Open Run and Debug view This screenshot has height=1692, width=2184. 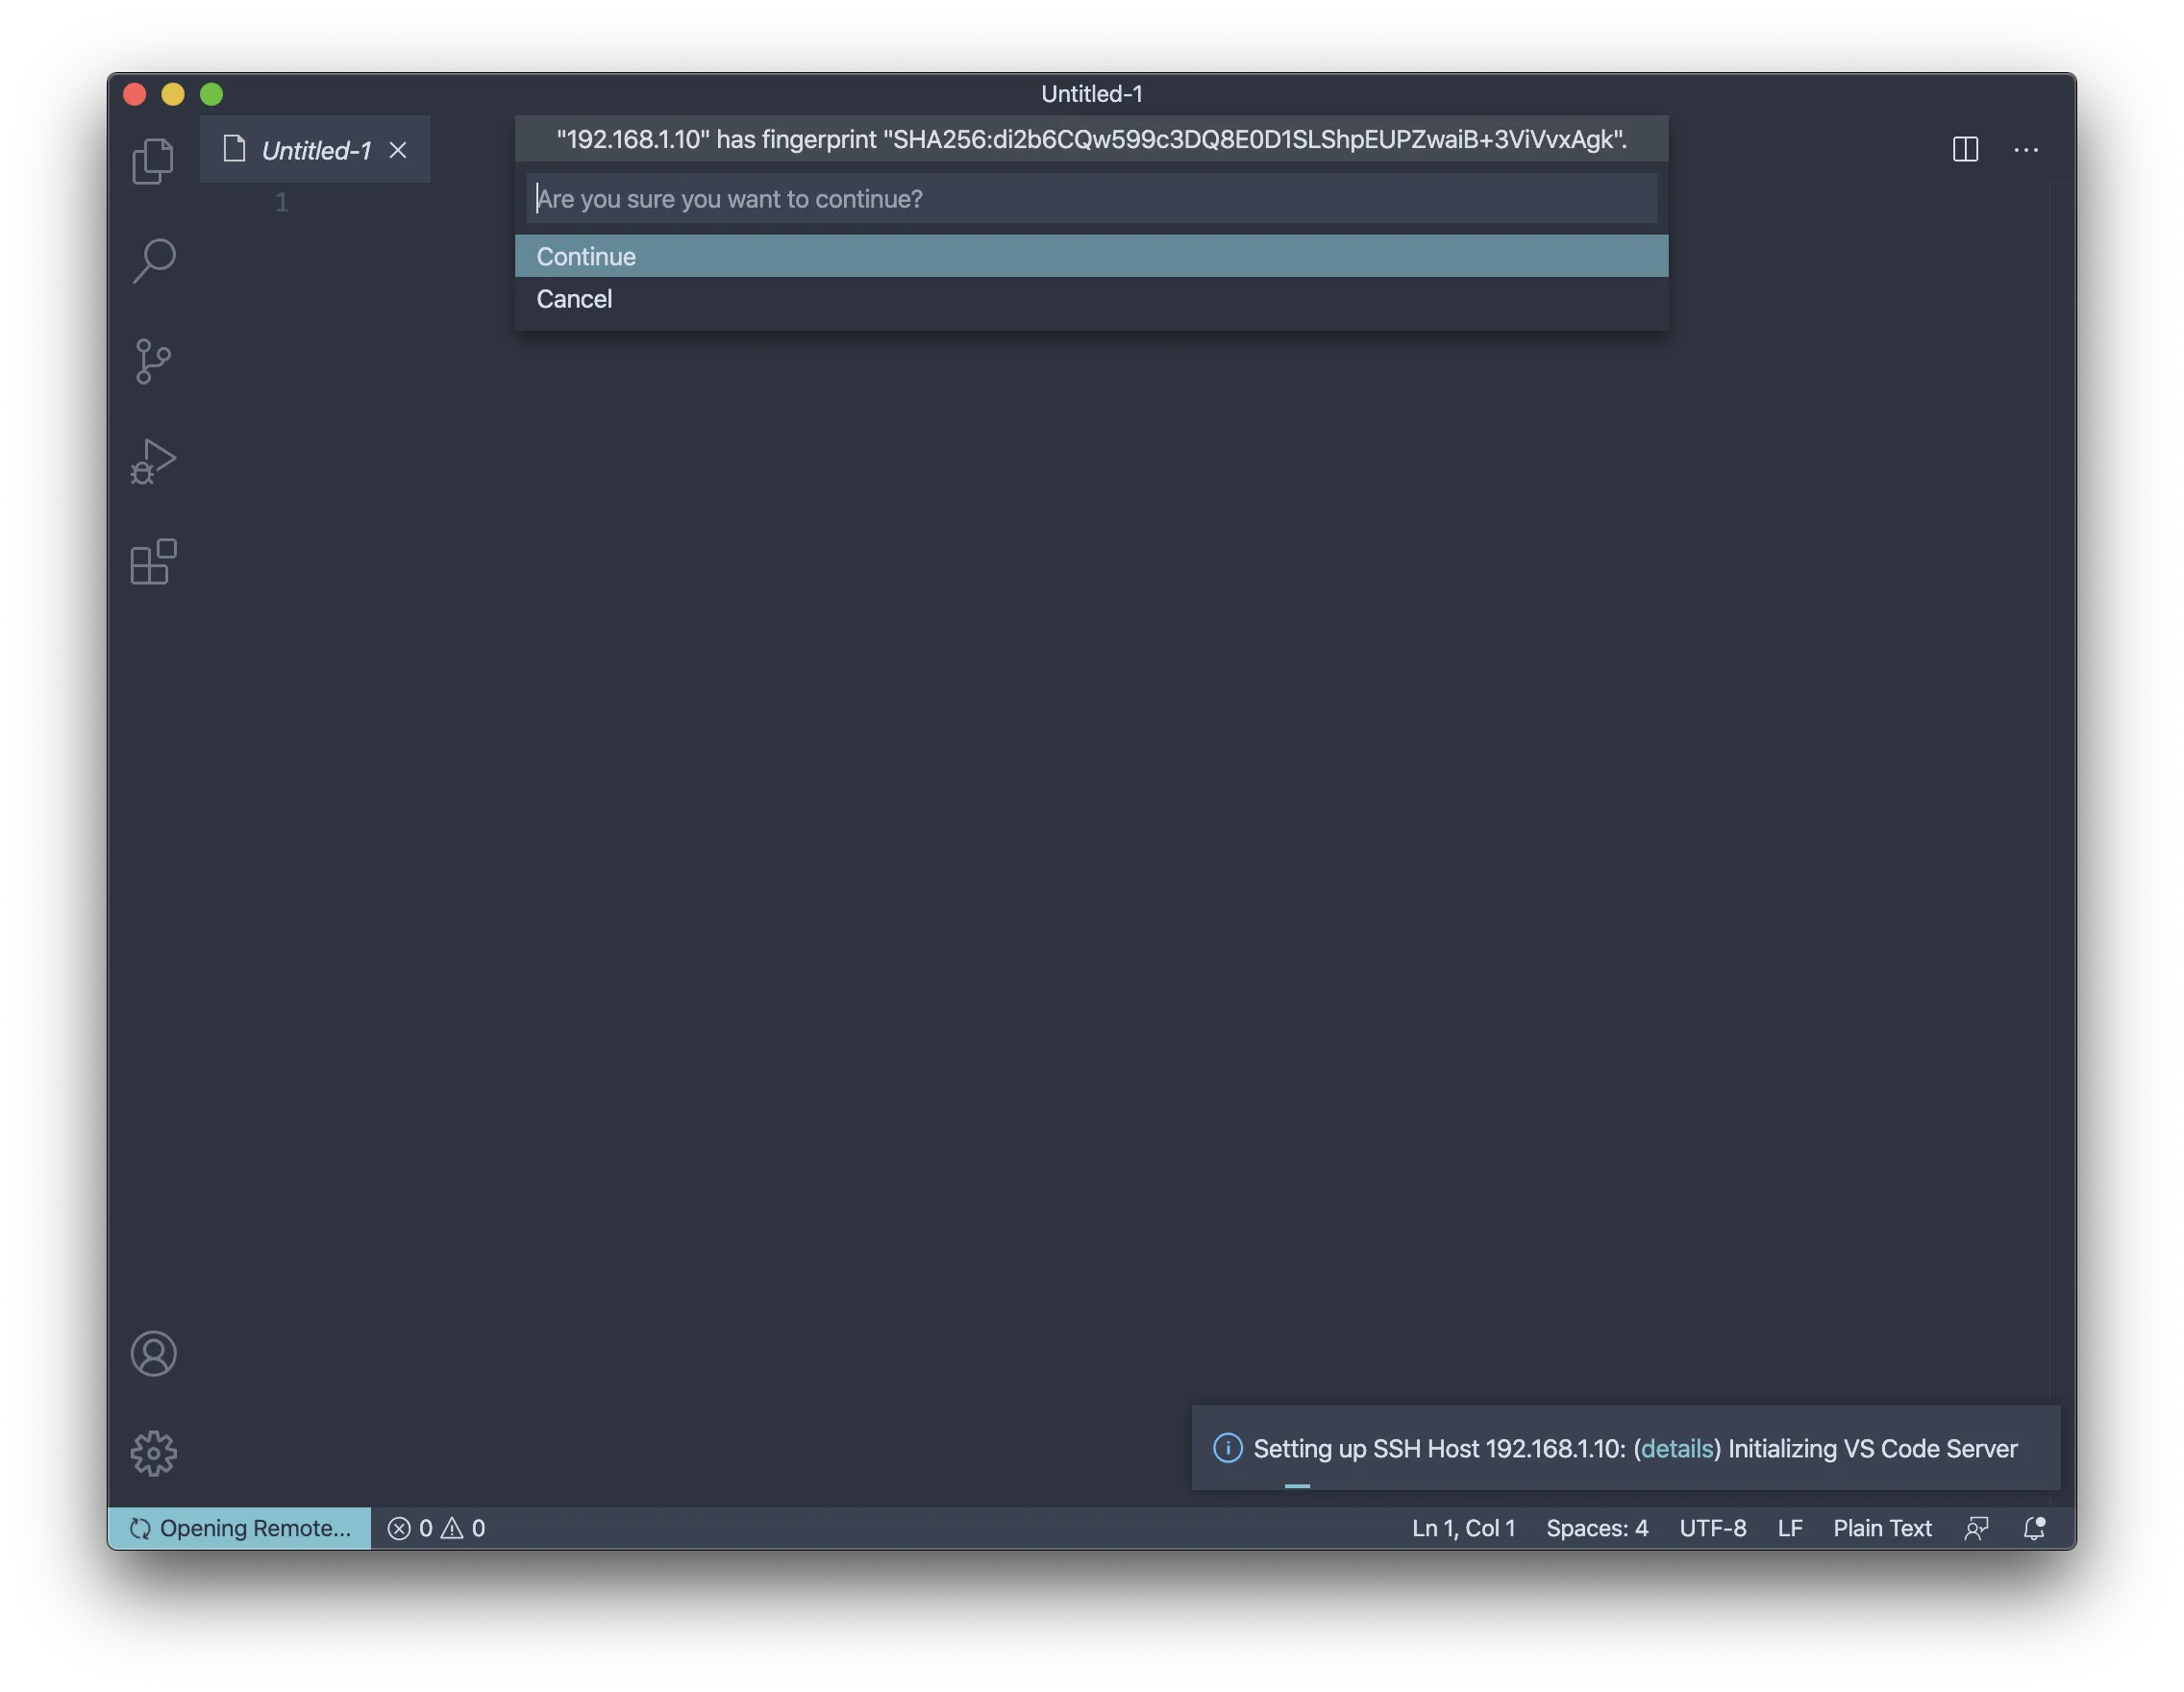153,461
